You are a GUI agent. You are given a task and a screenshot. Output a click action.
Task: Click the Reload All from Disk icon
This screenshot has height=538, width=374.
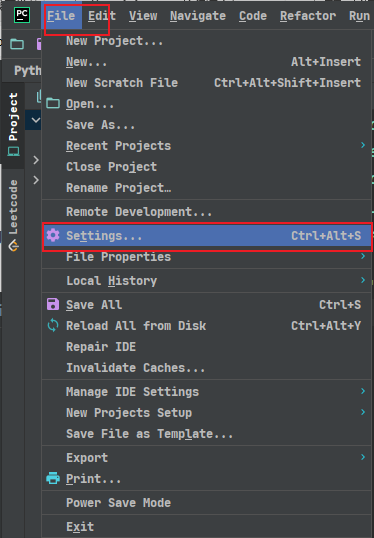click(x=53, y=325)
